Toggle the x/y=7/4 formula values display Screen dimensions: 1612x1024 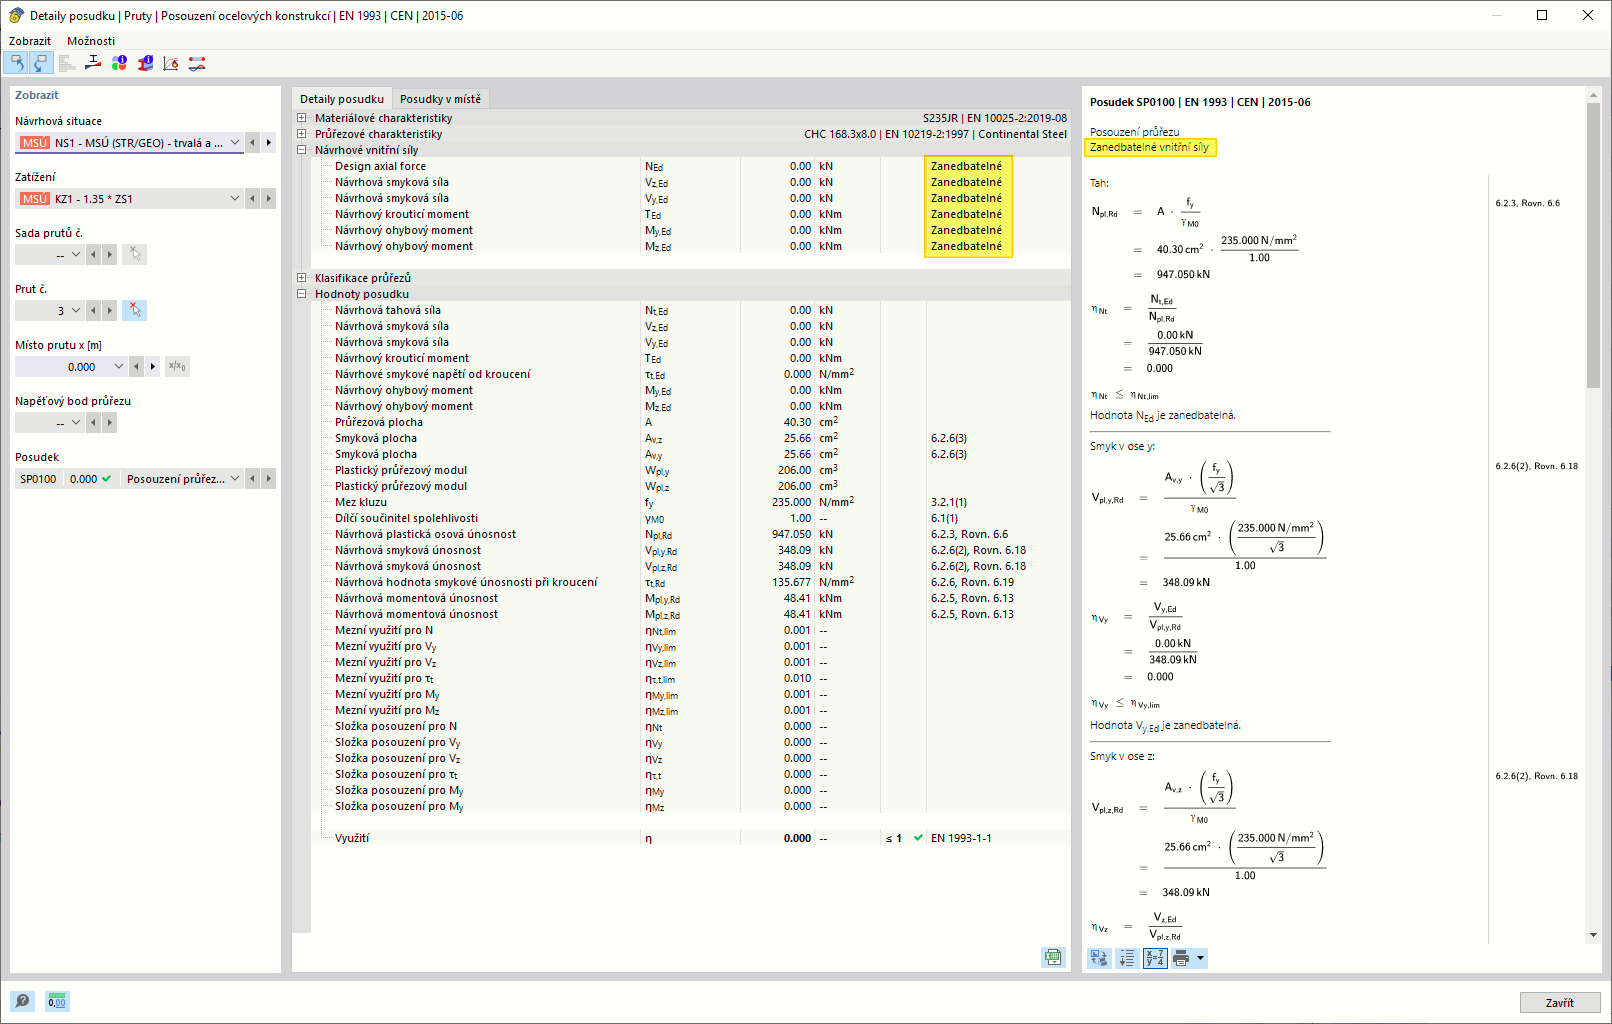pyautogui.click(x=1155, y=958)
